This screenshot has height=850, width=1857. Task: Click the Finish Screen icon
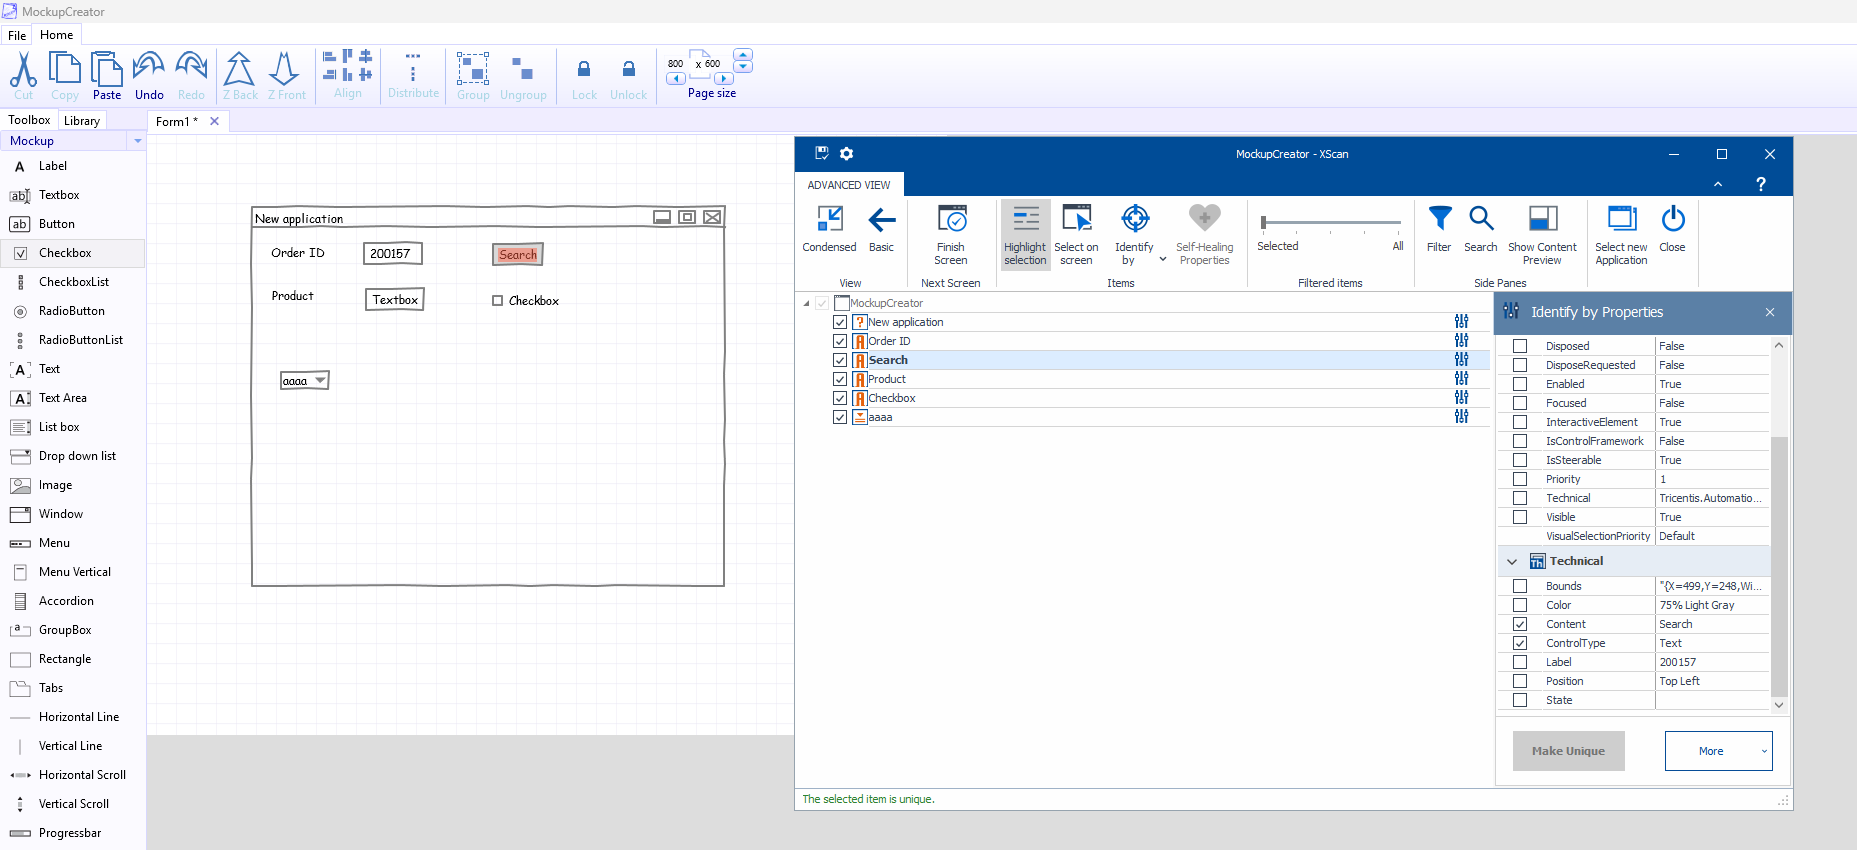click(x=950, y=219)
